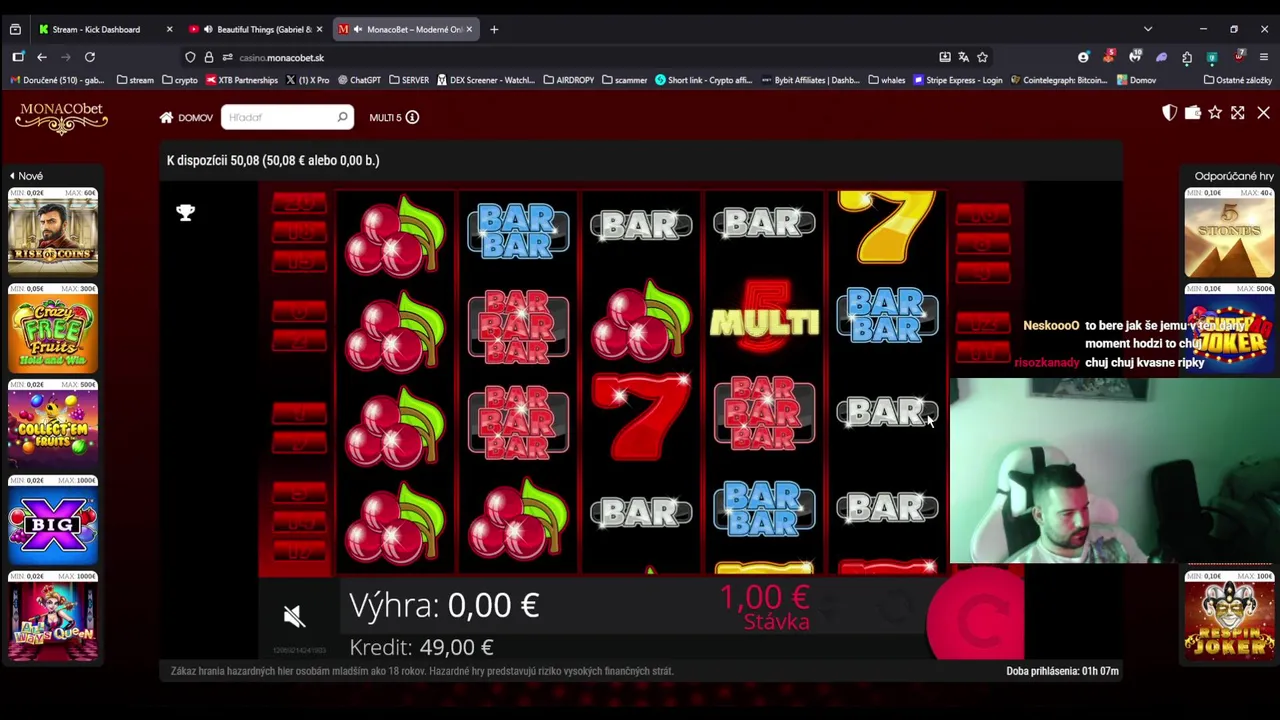Open the list all tabs dropdown

(1148, 29)
